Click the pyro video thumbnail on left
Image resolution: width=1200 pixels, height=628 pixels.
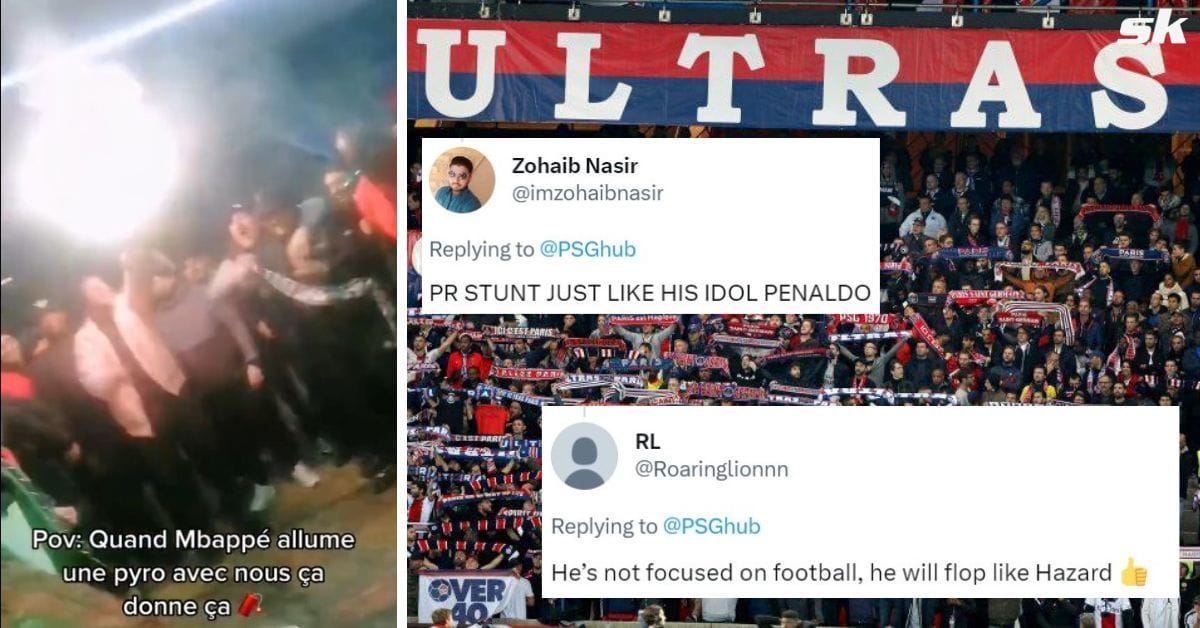[198, 314]
